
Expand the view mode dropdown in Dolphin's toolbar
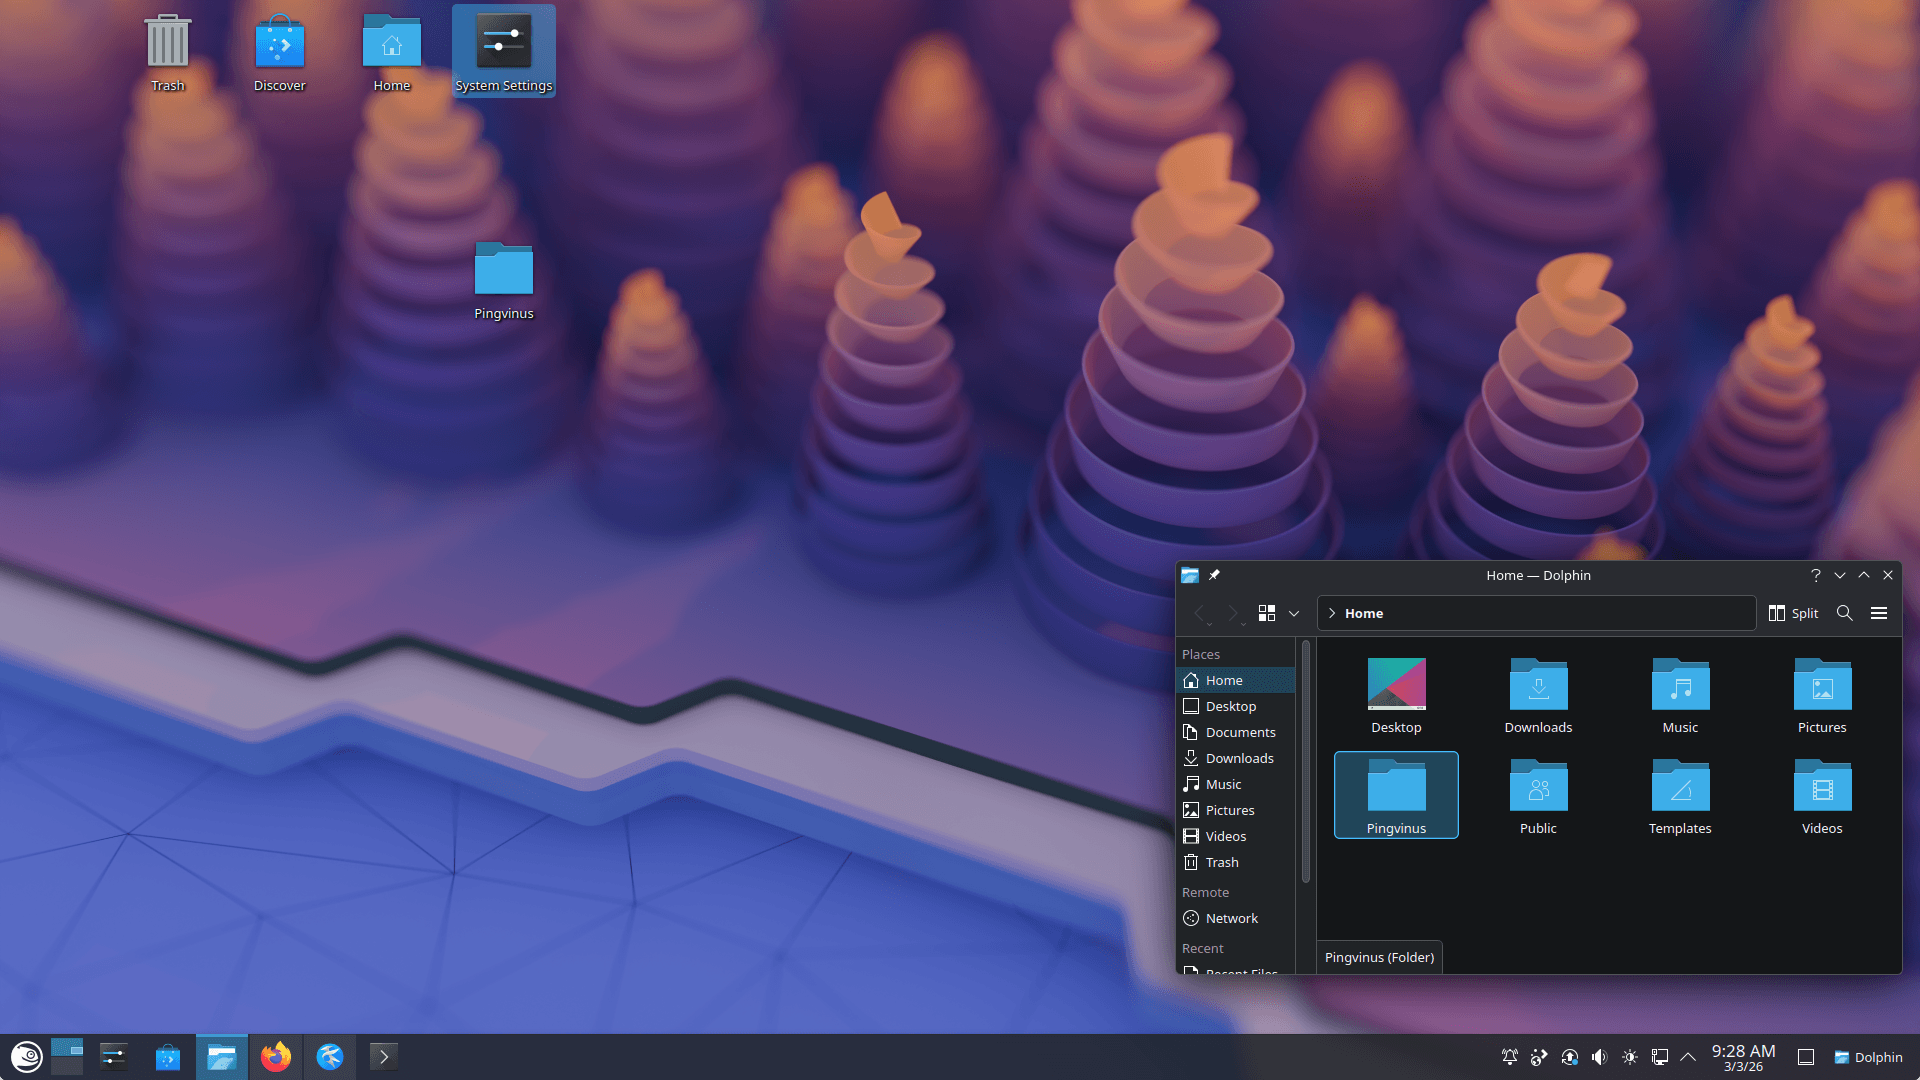[x=1294, y=613]
